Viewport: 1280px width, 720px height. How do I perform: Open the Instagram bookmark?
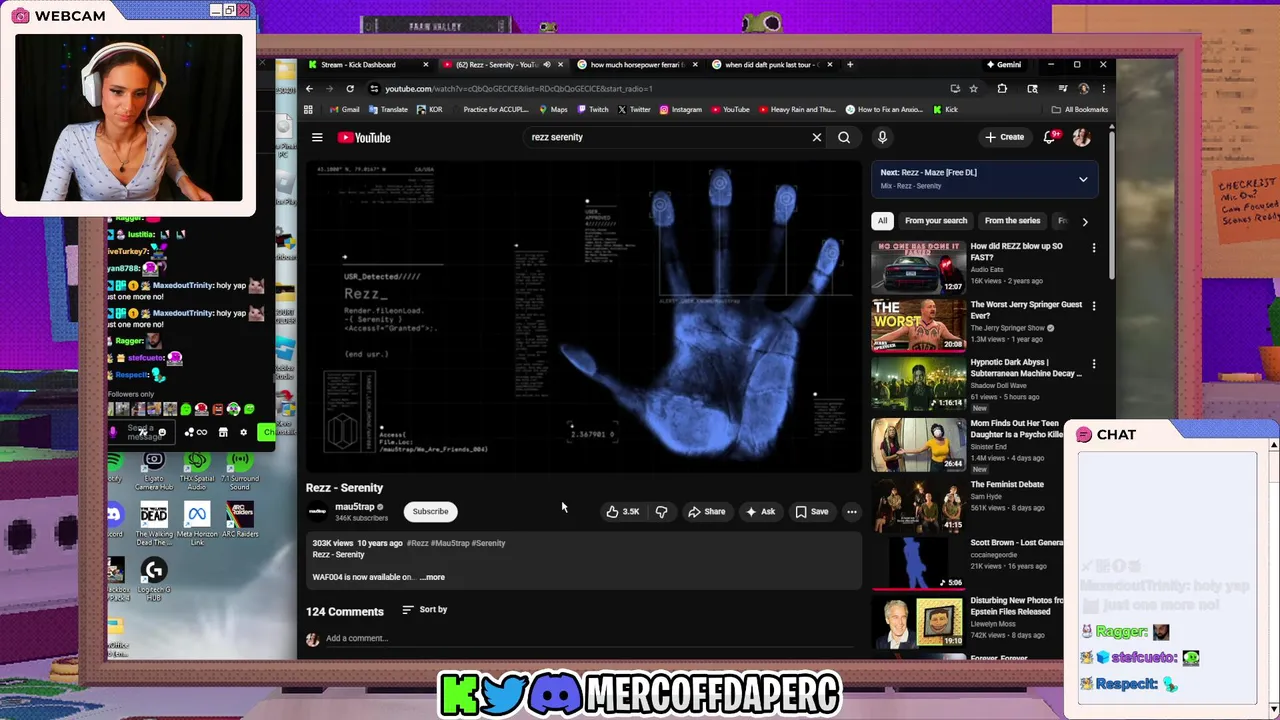(681, 110)
